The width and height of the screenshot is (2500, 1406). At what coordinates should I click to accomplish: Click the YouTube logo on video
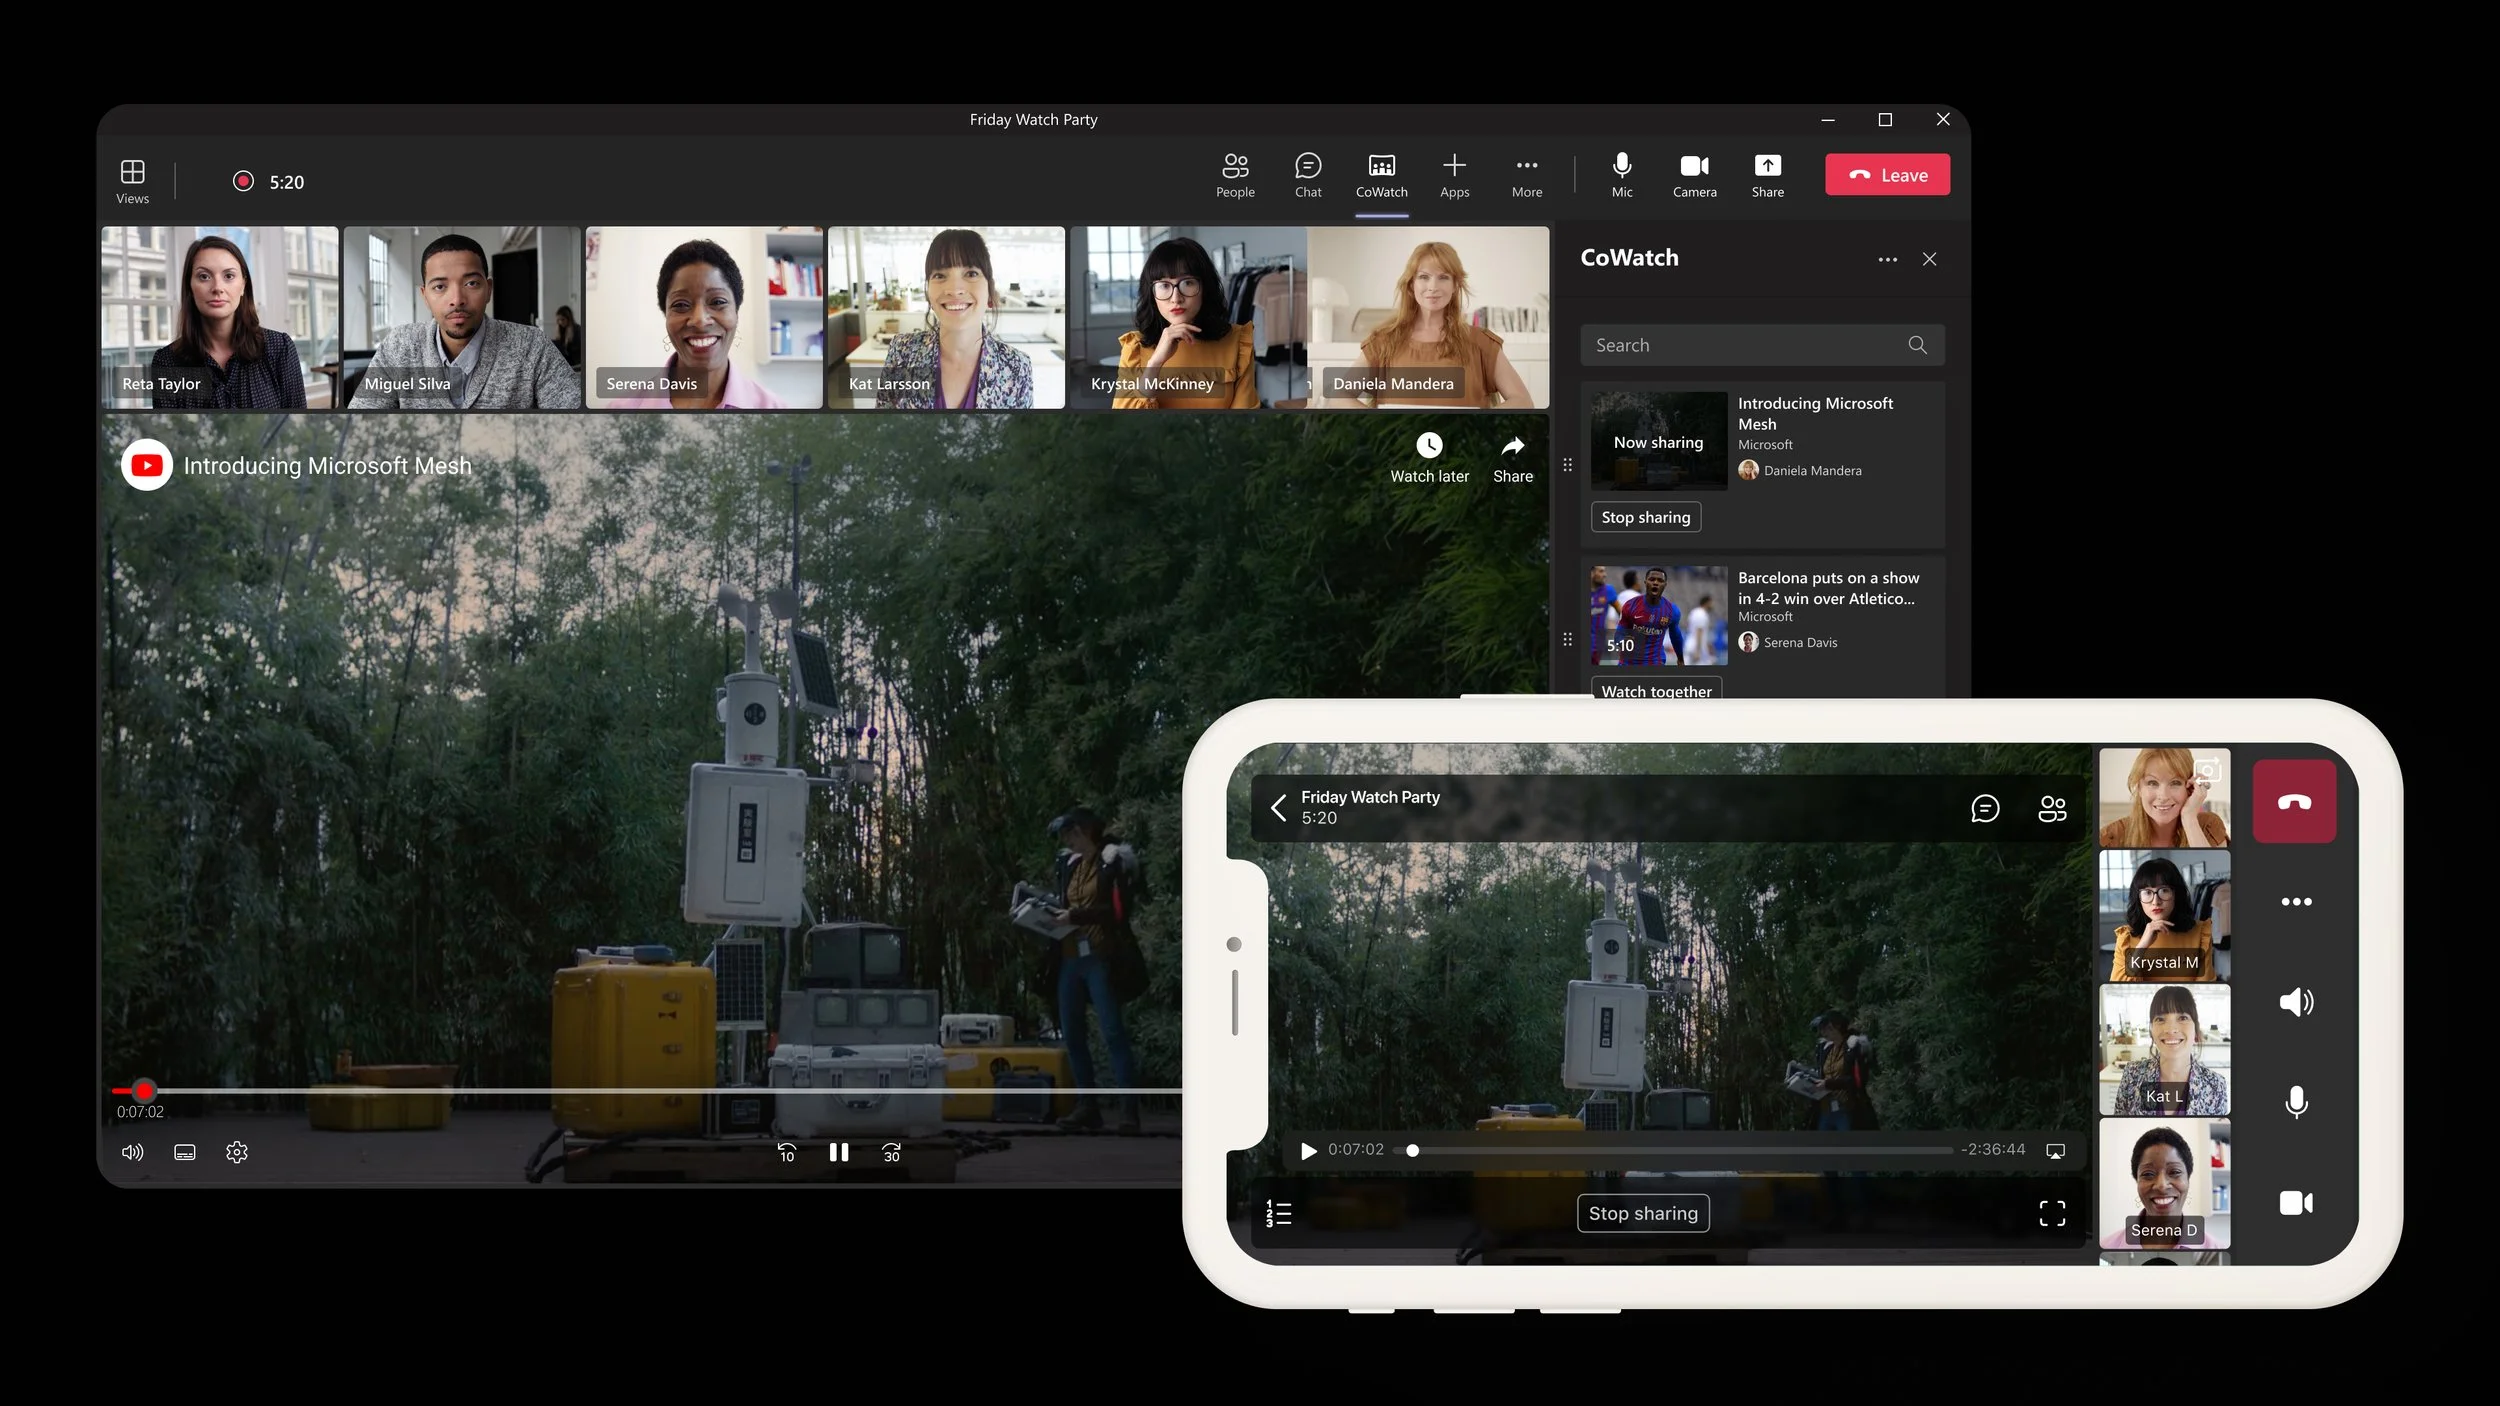point(147,465)
